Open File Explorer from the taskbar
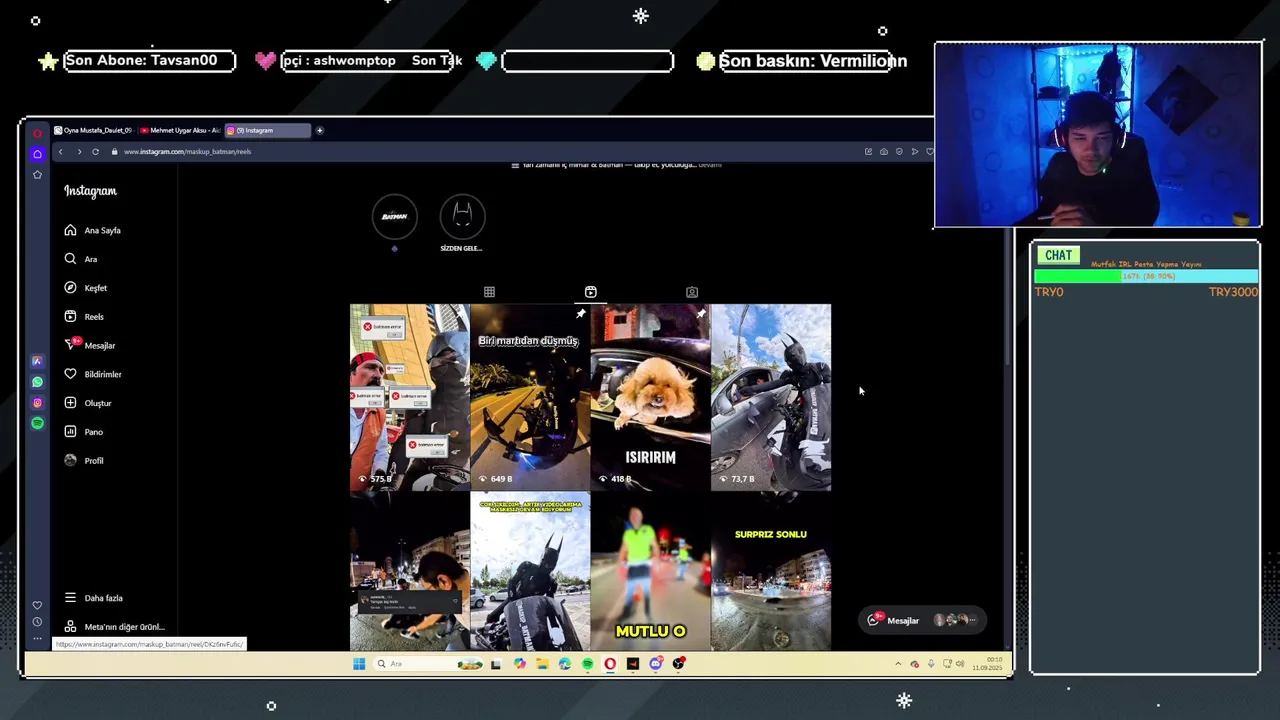1280x720 pixels. pyautogui.click(x=542, y=664)
